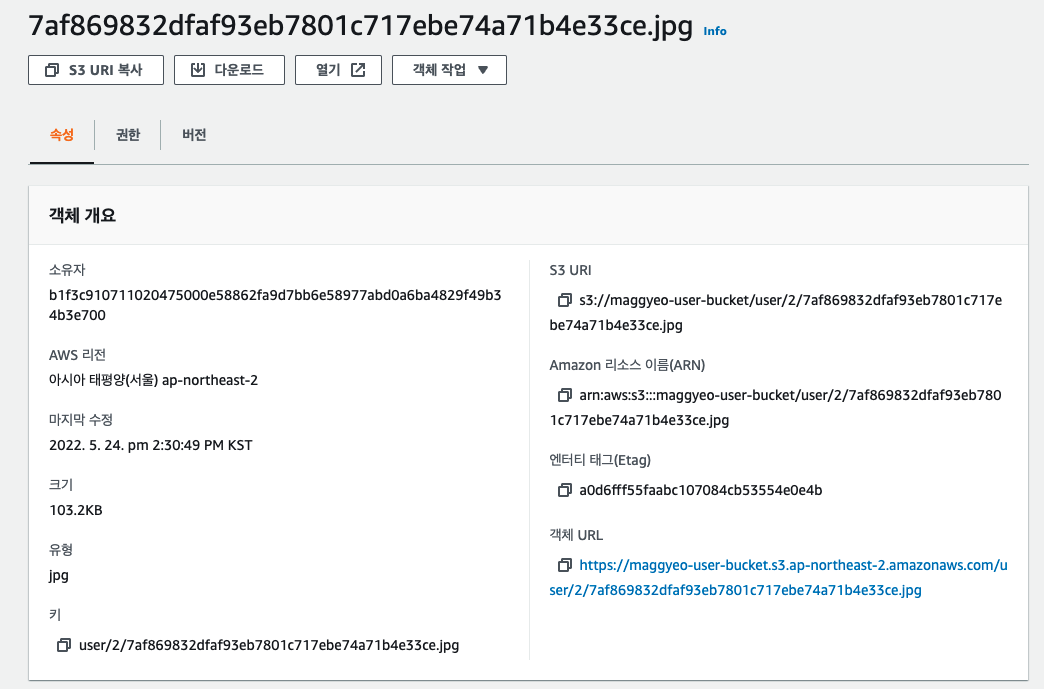Copy the S3 URI value icon

click(565, 300)
